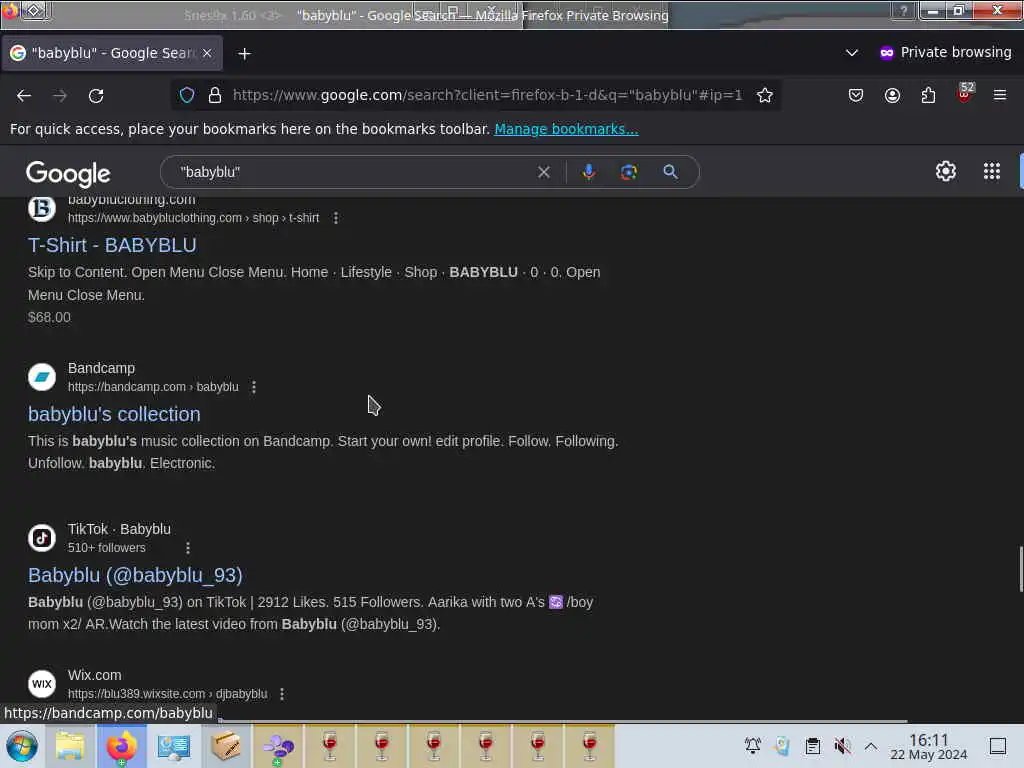
Task: Open Google quick settings gear
Action: 945,171
